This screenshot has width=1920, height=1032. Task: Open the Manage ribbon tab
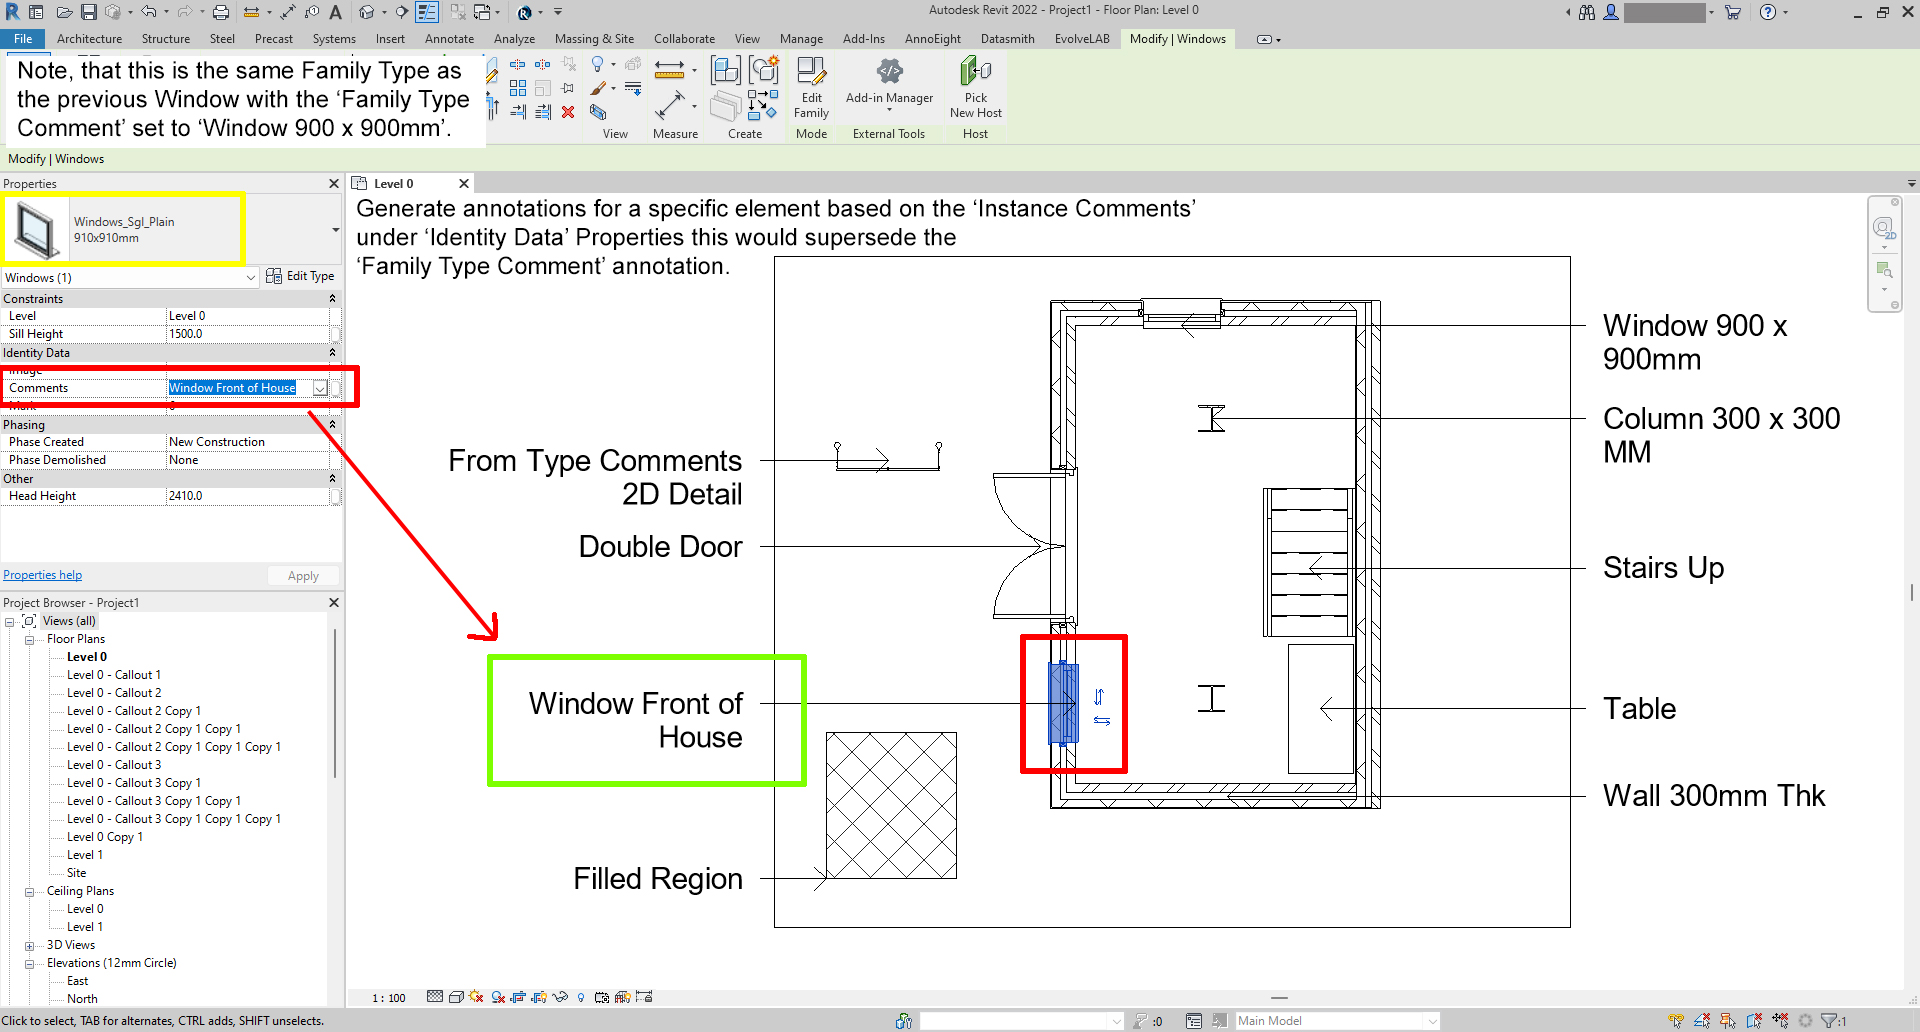coord(801,39)
